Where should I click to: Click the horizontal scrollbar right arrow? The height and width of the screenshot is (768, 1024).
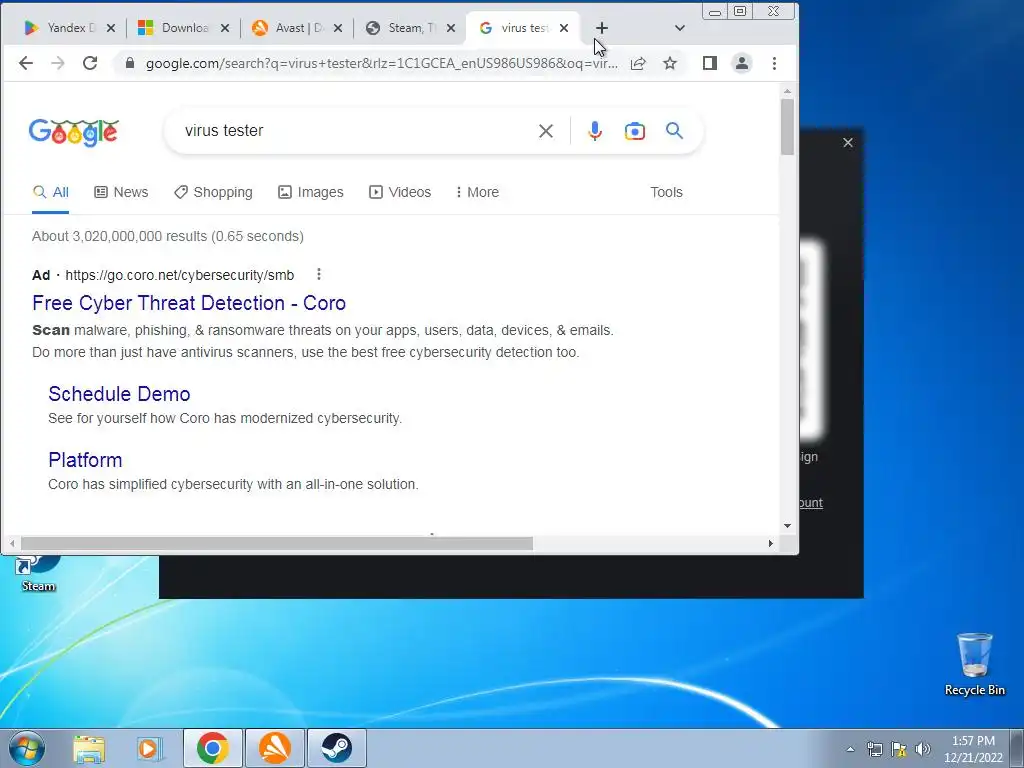point(771,543)
